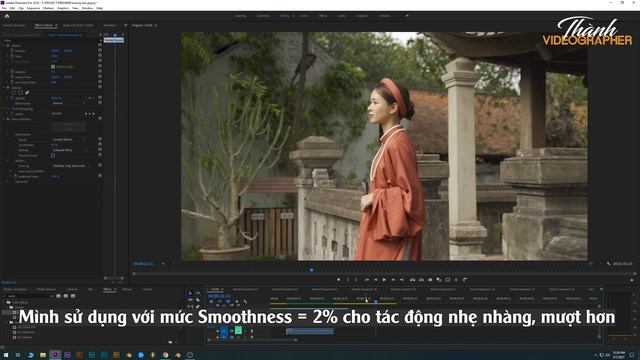Open the Window menu
The image size is (640, 360).
tap(87, 8)
